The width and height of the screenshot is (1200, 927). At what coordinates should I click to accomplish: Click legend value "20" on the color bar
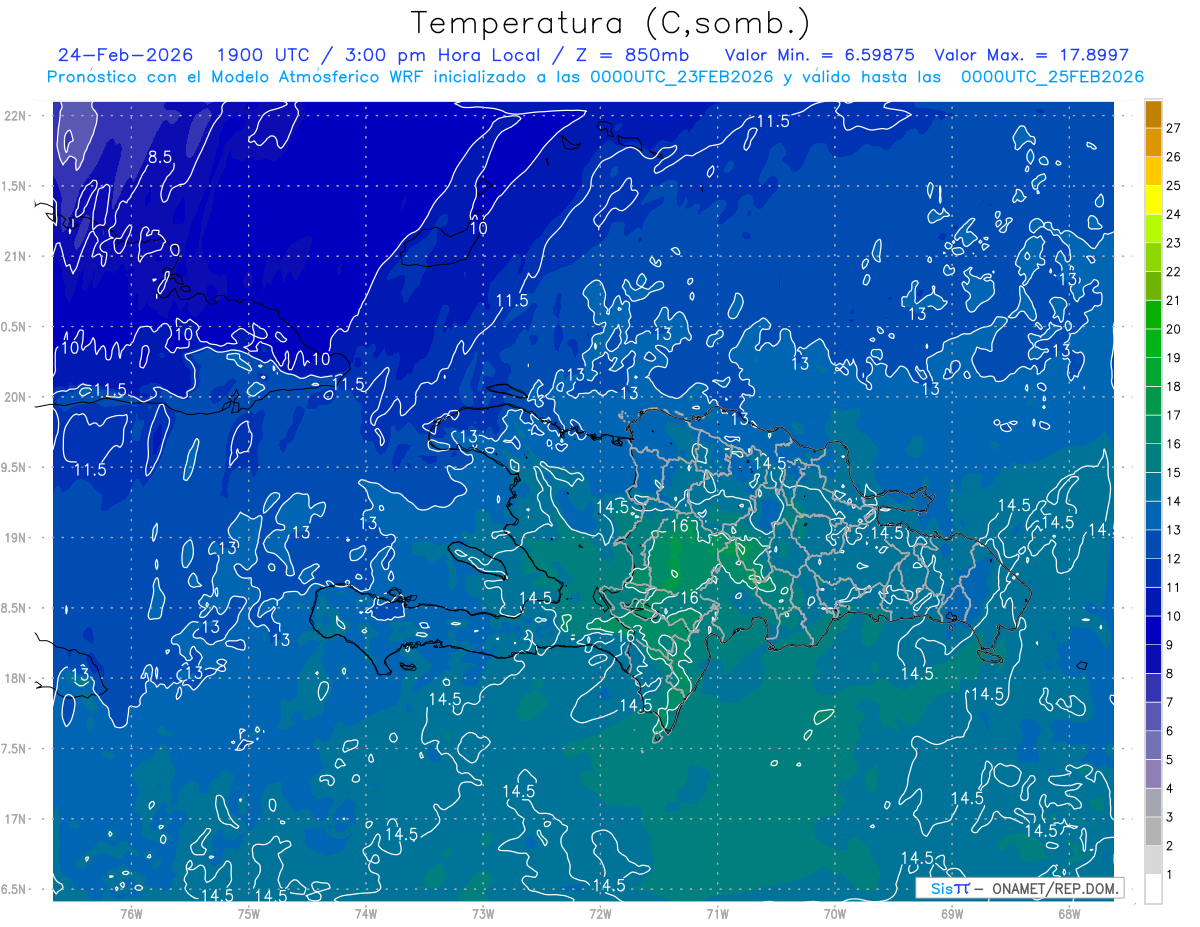1173,329
